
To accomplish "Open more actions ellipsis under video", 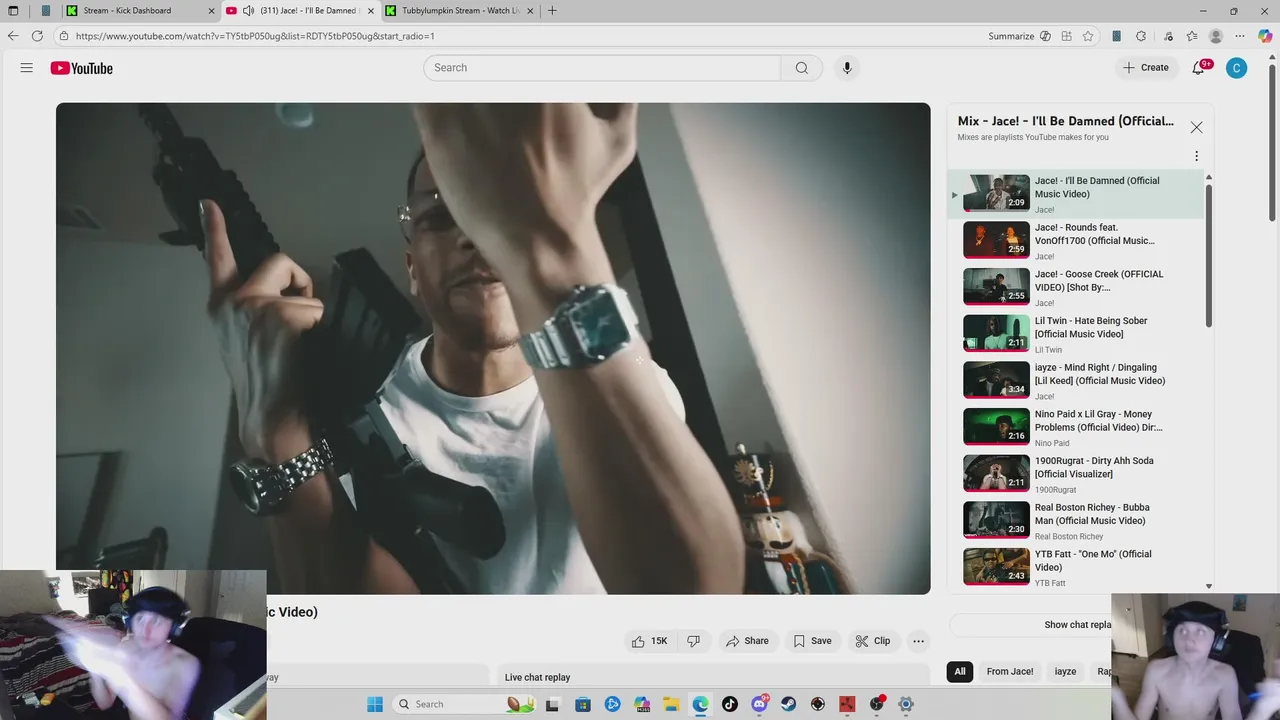I will point(918,641).
